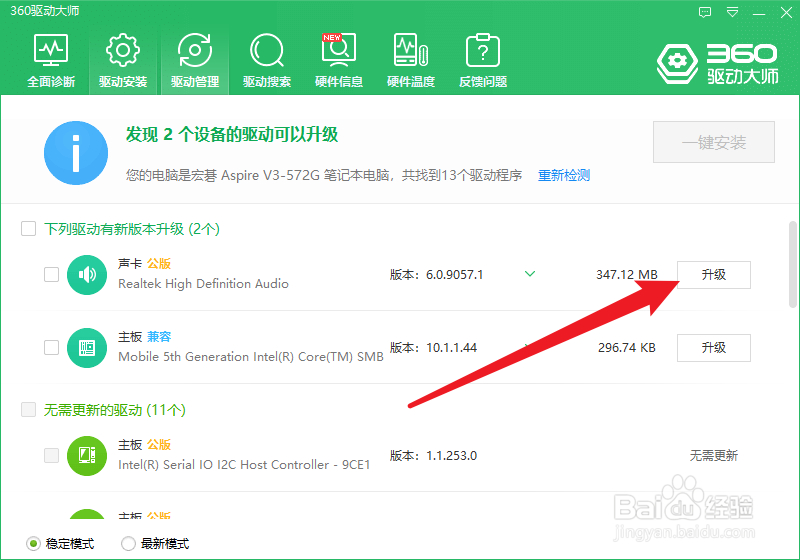Click 296.74 KB size text
This screenshot has height=560, width=800.
627,348
